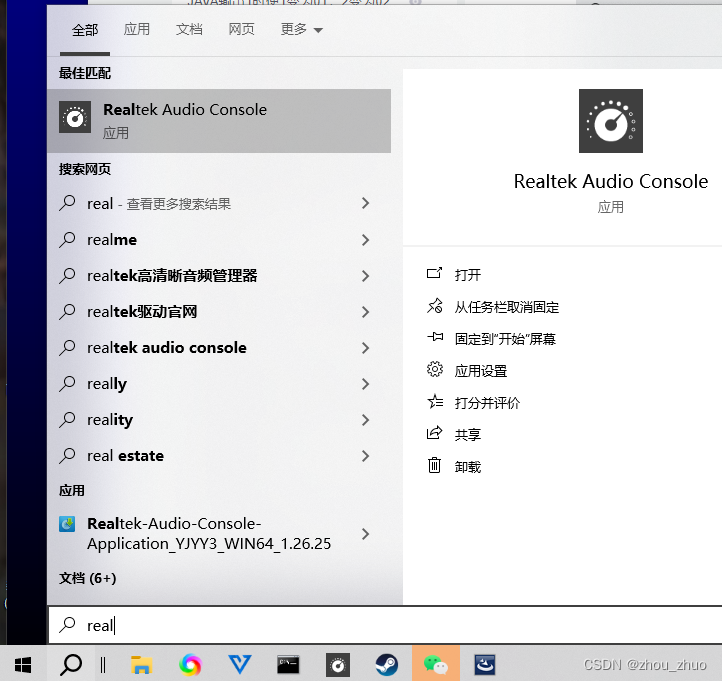Expand arrow next to realtek高清晰音频管理器
This screenshot has height=681, width=722.
366,276
